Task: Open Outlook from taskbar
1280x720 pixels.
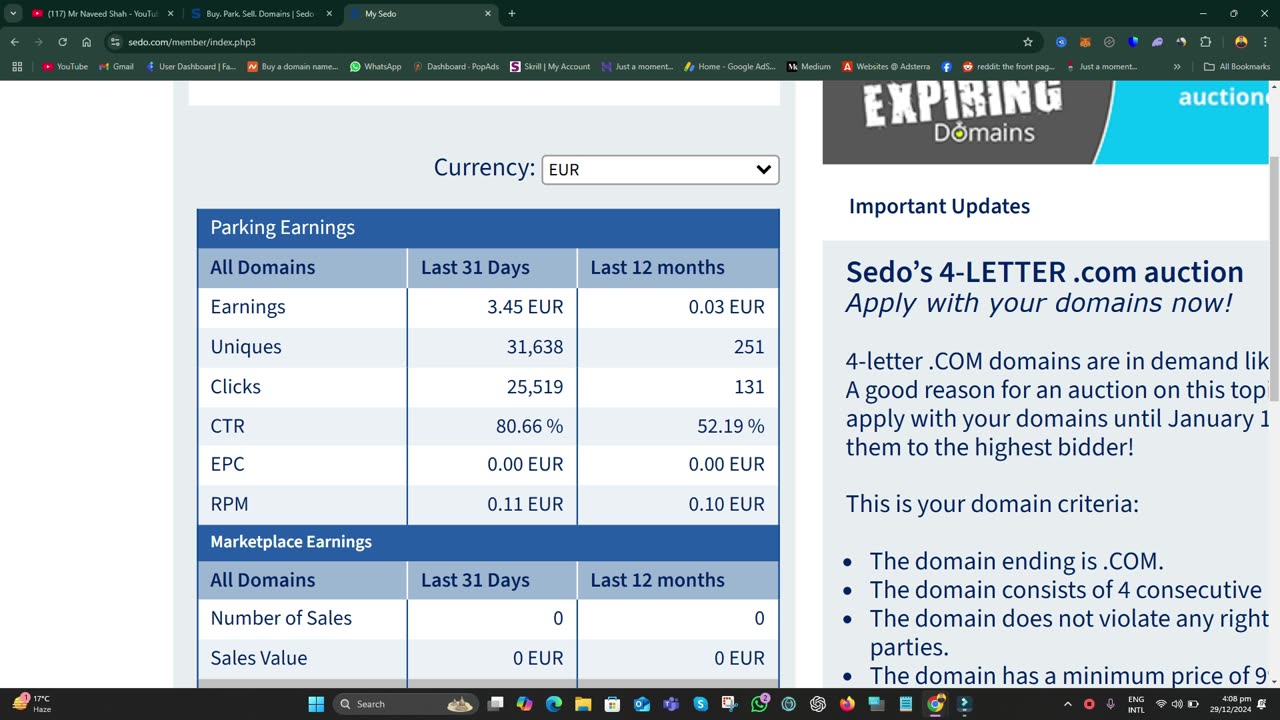Action: [642, 704]
